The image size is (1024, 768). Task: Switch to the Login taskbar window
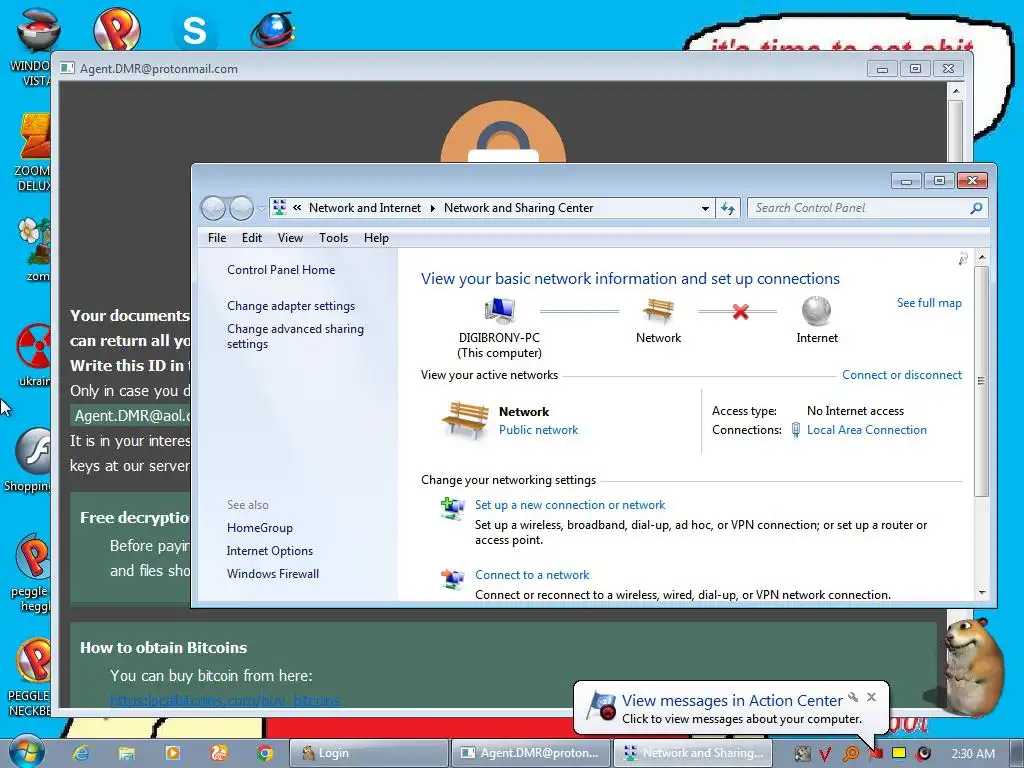point(369,753)
